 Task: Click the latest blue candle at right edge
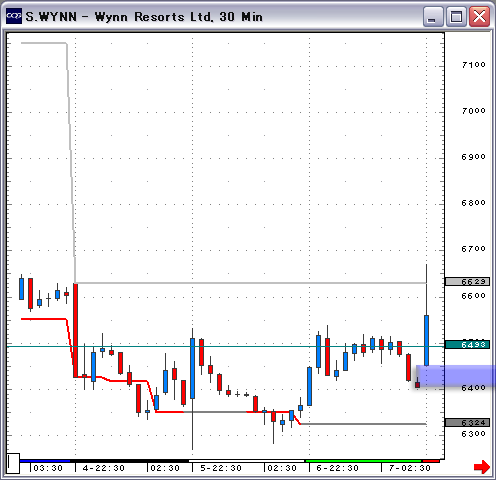click(426, 340)
